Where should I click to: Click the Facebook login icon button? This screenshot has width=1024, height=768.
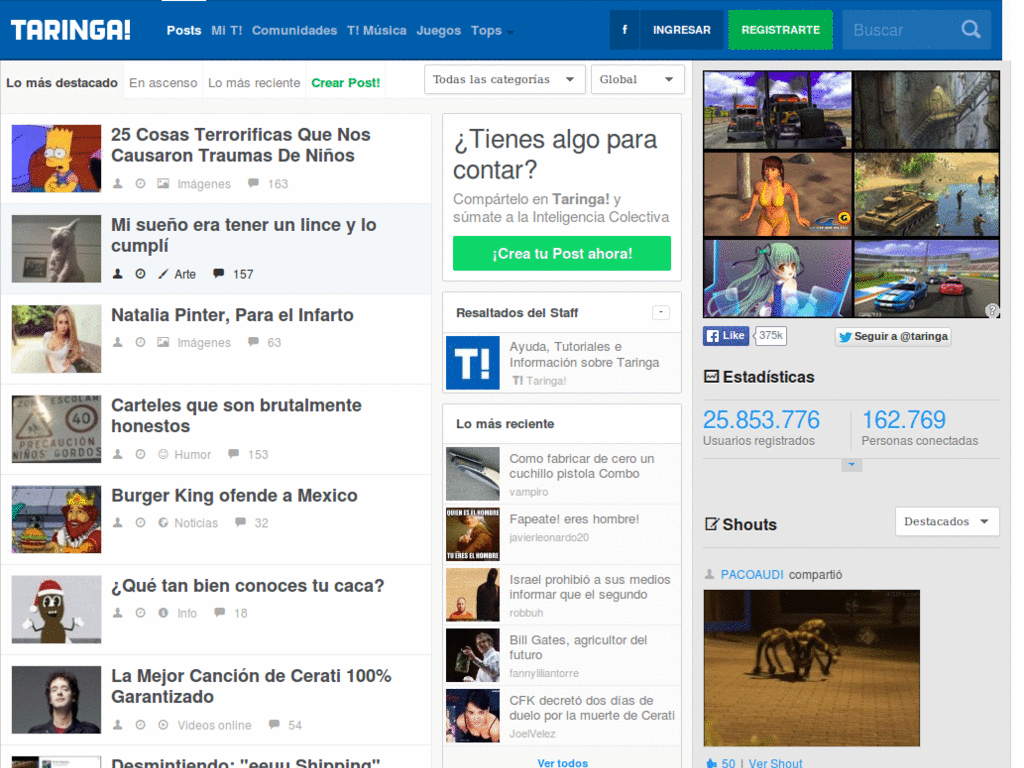click(x=624, y=30)
